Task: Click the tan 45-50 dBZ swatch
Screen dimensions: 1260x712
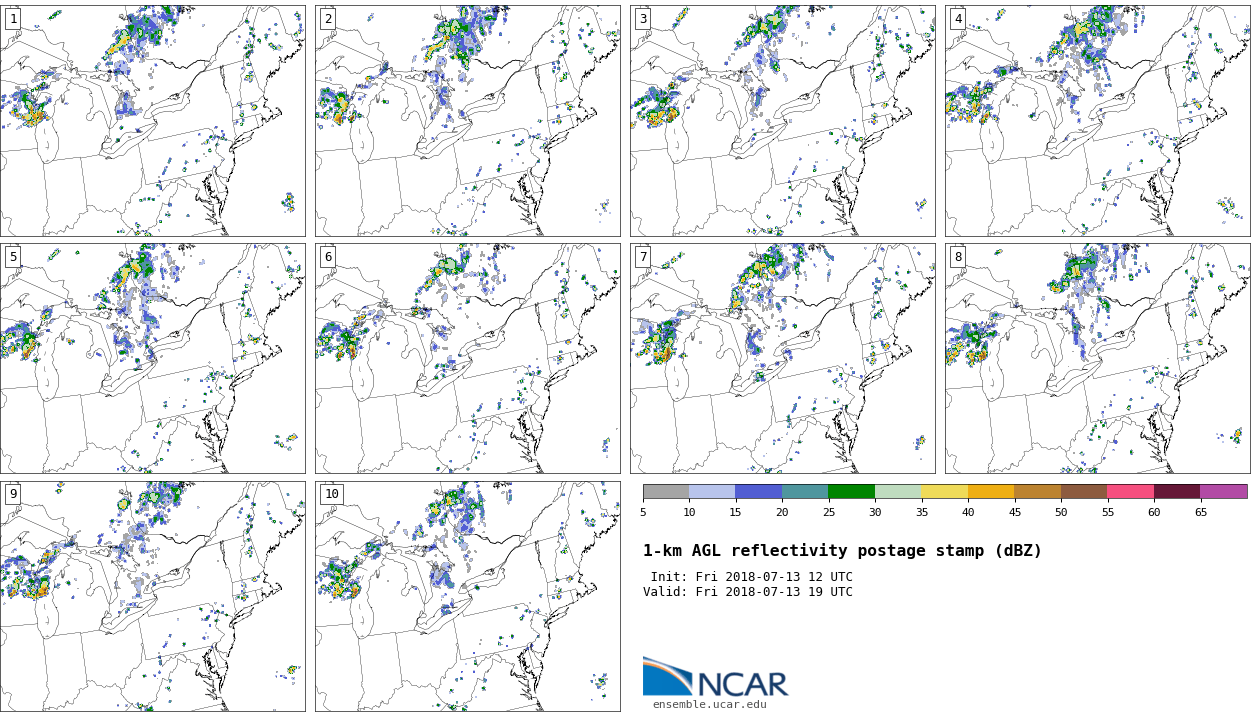Action: [x=1038, y=491]
